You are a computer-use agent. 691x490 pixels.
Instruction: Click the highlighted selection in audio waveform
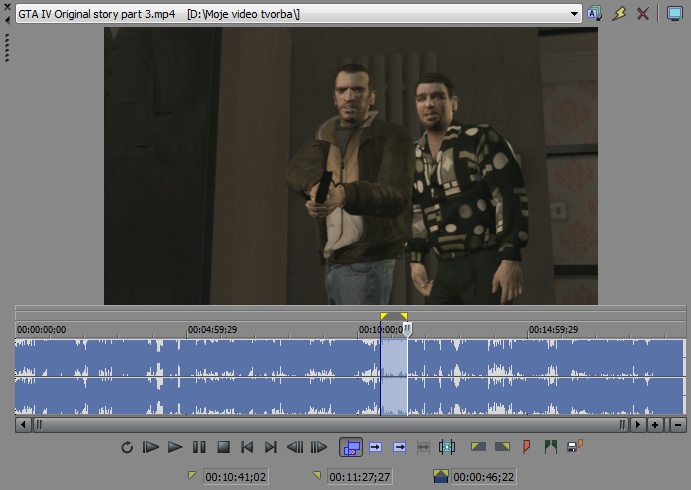pos(394,377)
